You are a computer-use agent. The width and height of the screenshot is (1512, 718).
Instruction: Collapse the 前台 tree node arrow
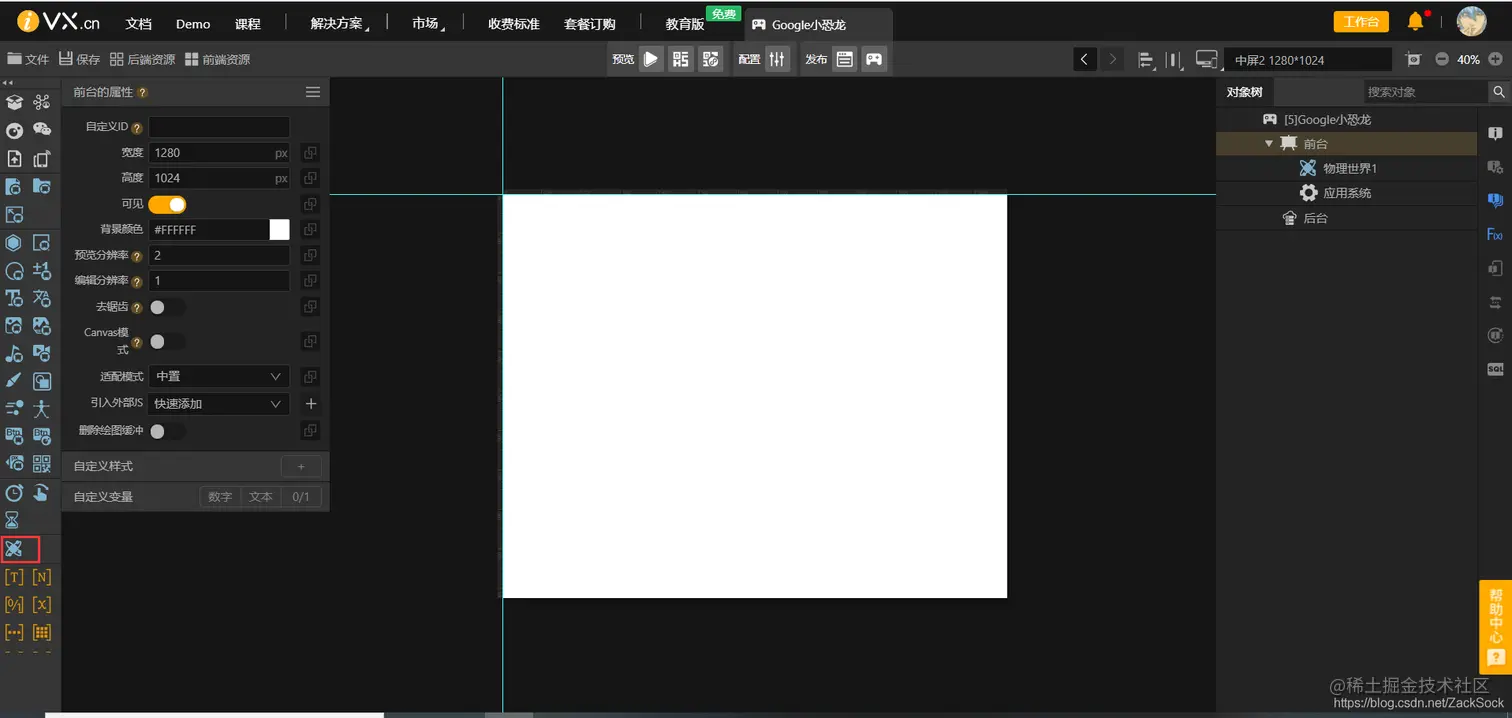point(1269,144)
